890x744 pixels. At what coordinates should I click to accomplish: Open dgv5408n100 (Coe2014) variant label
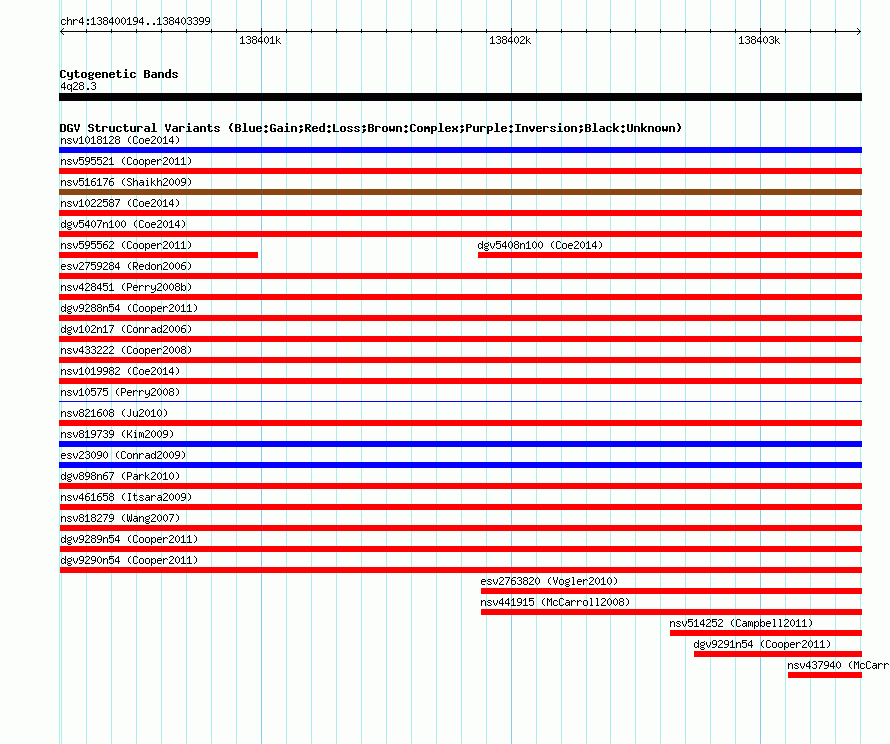pyautogui.click(x=540, y=245)
